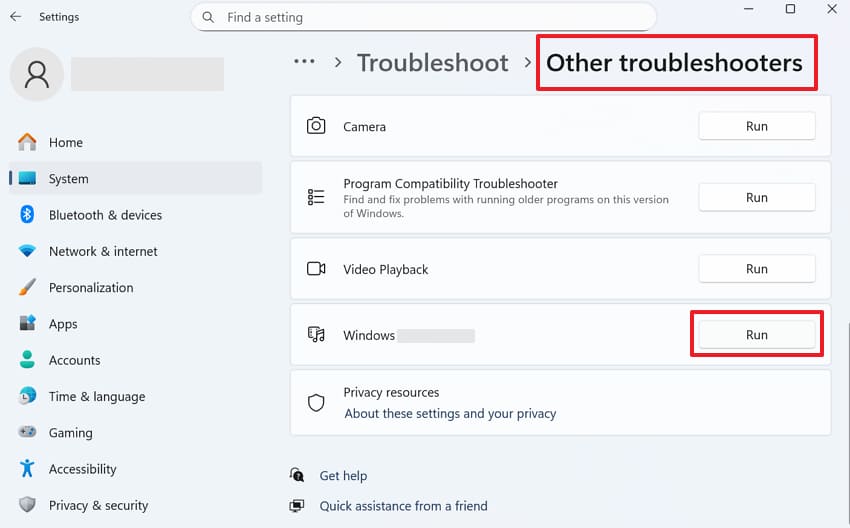
Task: Open the Apps settings section
Action: [136, 324]
